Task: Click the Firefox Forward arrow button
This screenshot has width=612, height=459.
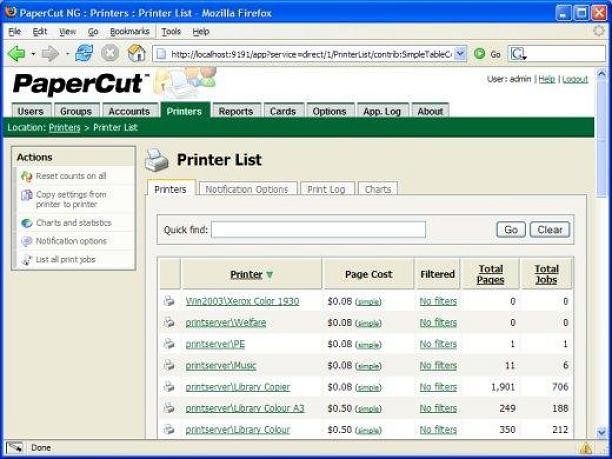Action: point(50,53)
